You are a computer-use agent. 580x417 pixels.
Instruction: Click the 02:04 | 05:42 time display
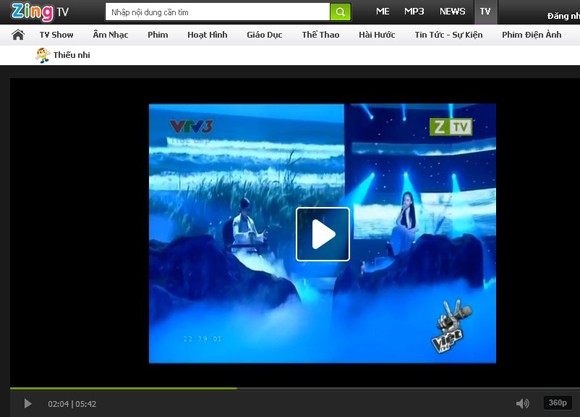coord(72,404)
